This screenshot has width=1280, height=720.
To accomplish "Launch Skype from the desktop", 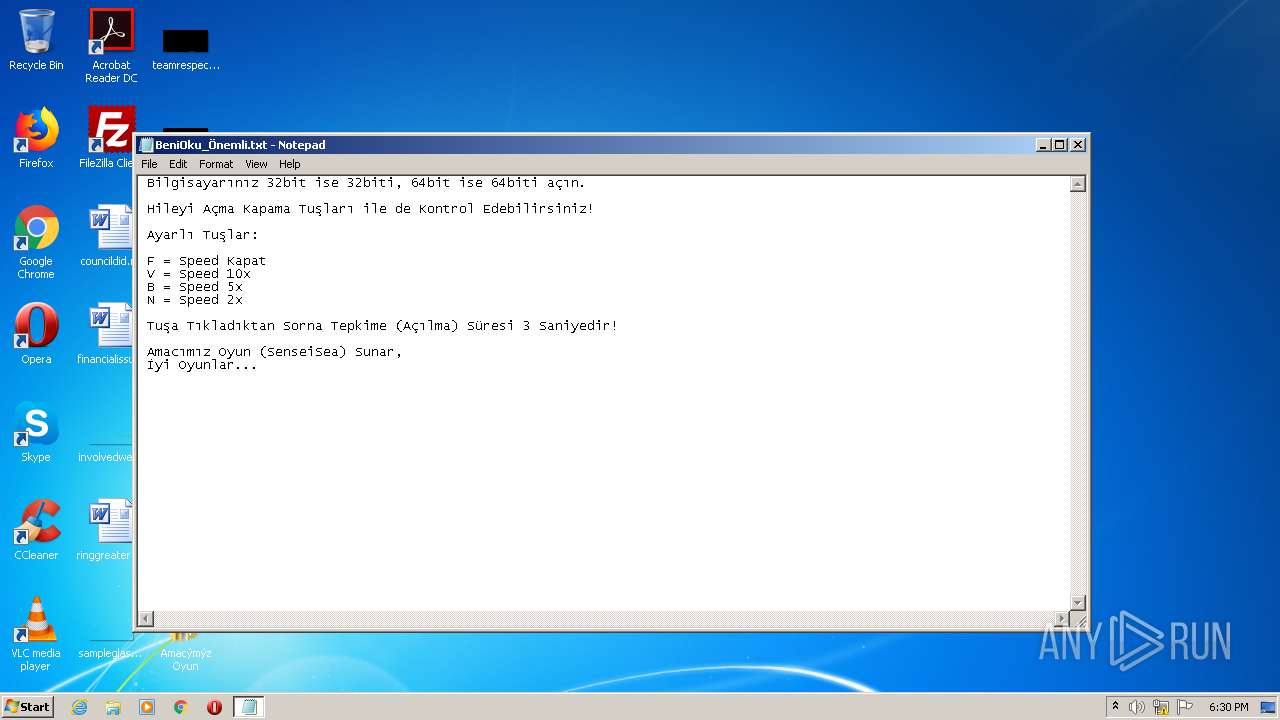I will (x=36, y=432).
